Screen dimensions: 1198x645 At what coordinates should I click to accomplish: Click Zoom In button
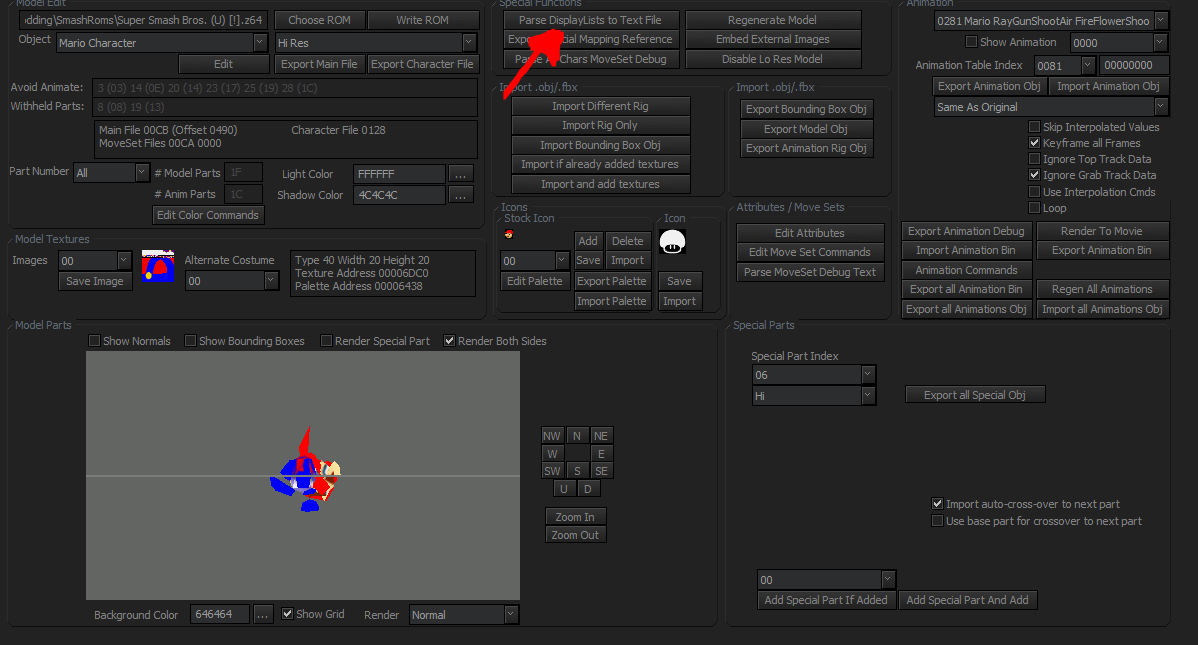coord(575,517)
